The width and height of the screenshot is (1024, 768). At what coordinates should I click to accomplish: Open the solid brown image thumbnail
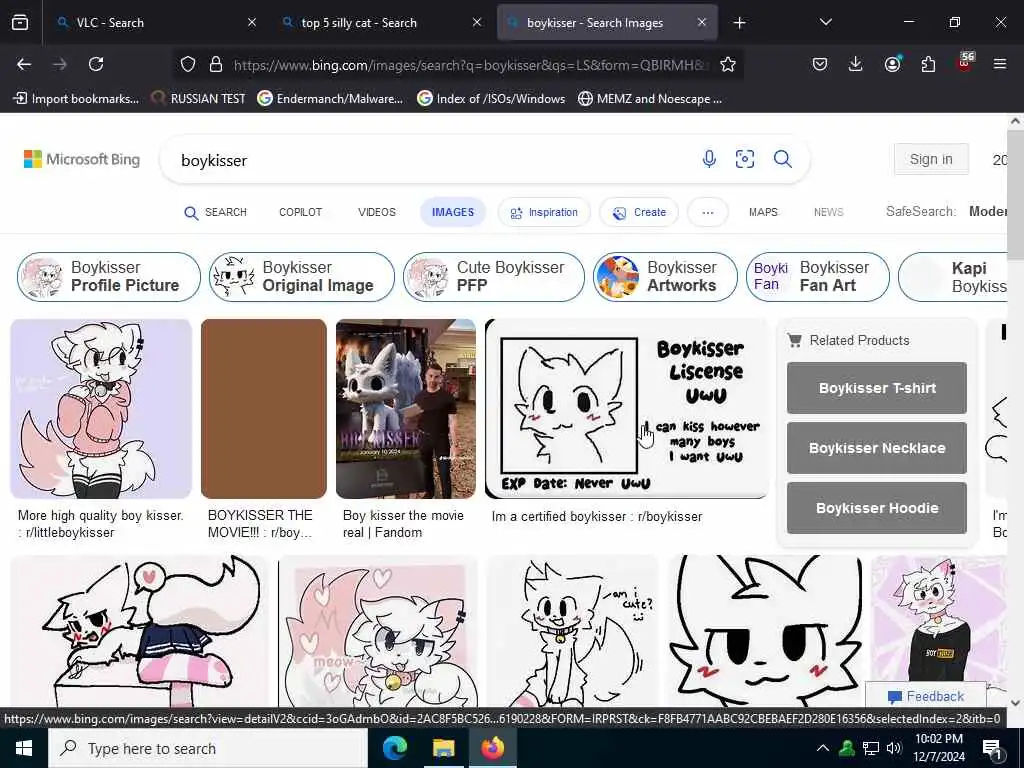[x=264, y=409]
